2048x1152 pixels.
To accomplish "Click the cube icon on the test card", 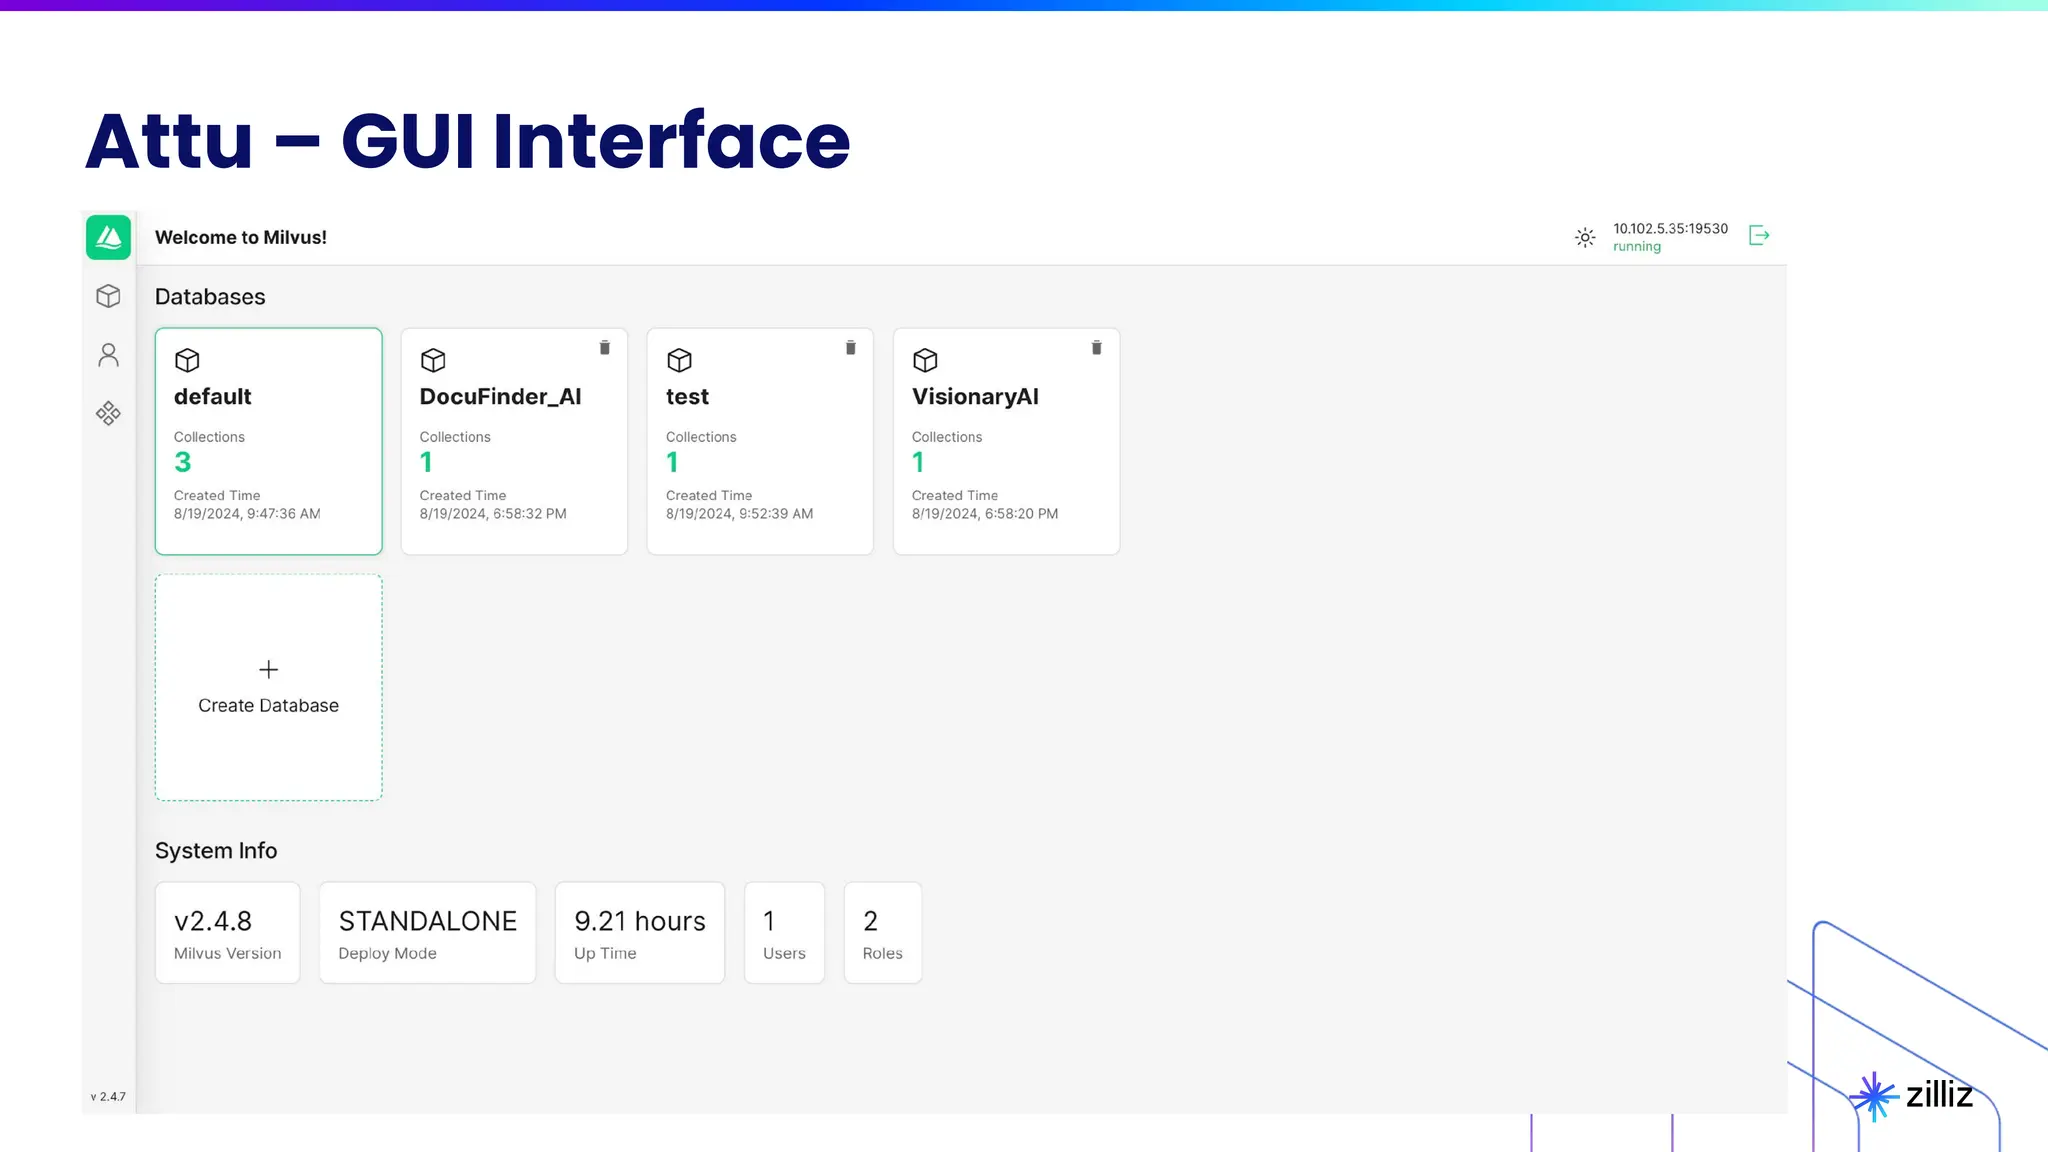I will click(679, 360).
